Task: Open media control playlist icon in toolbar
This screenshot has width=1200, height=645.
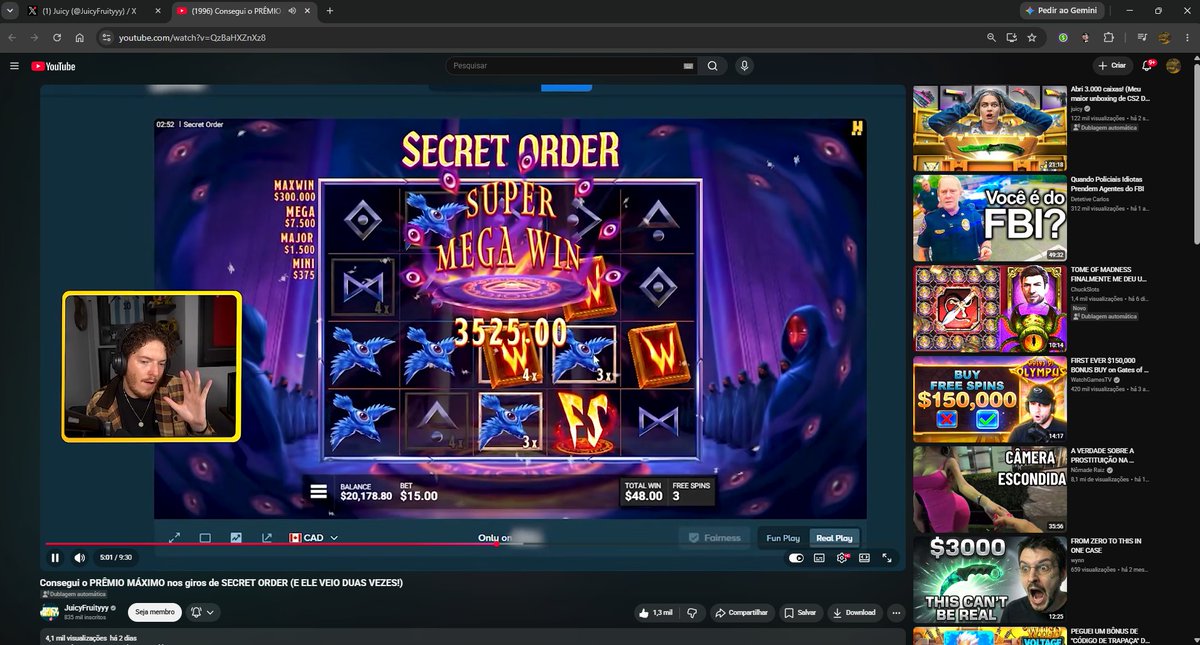Action: [x=1141, y=38]
